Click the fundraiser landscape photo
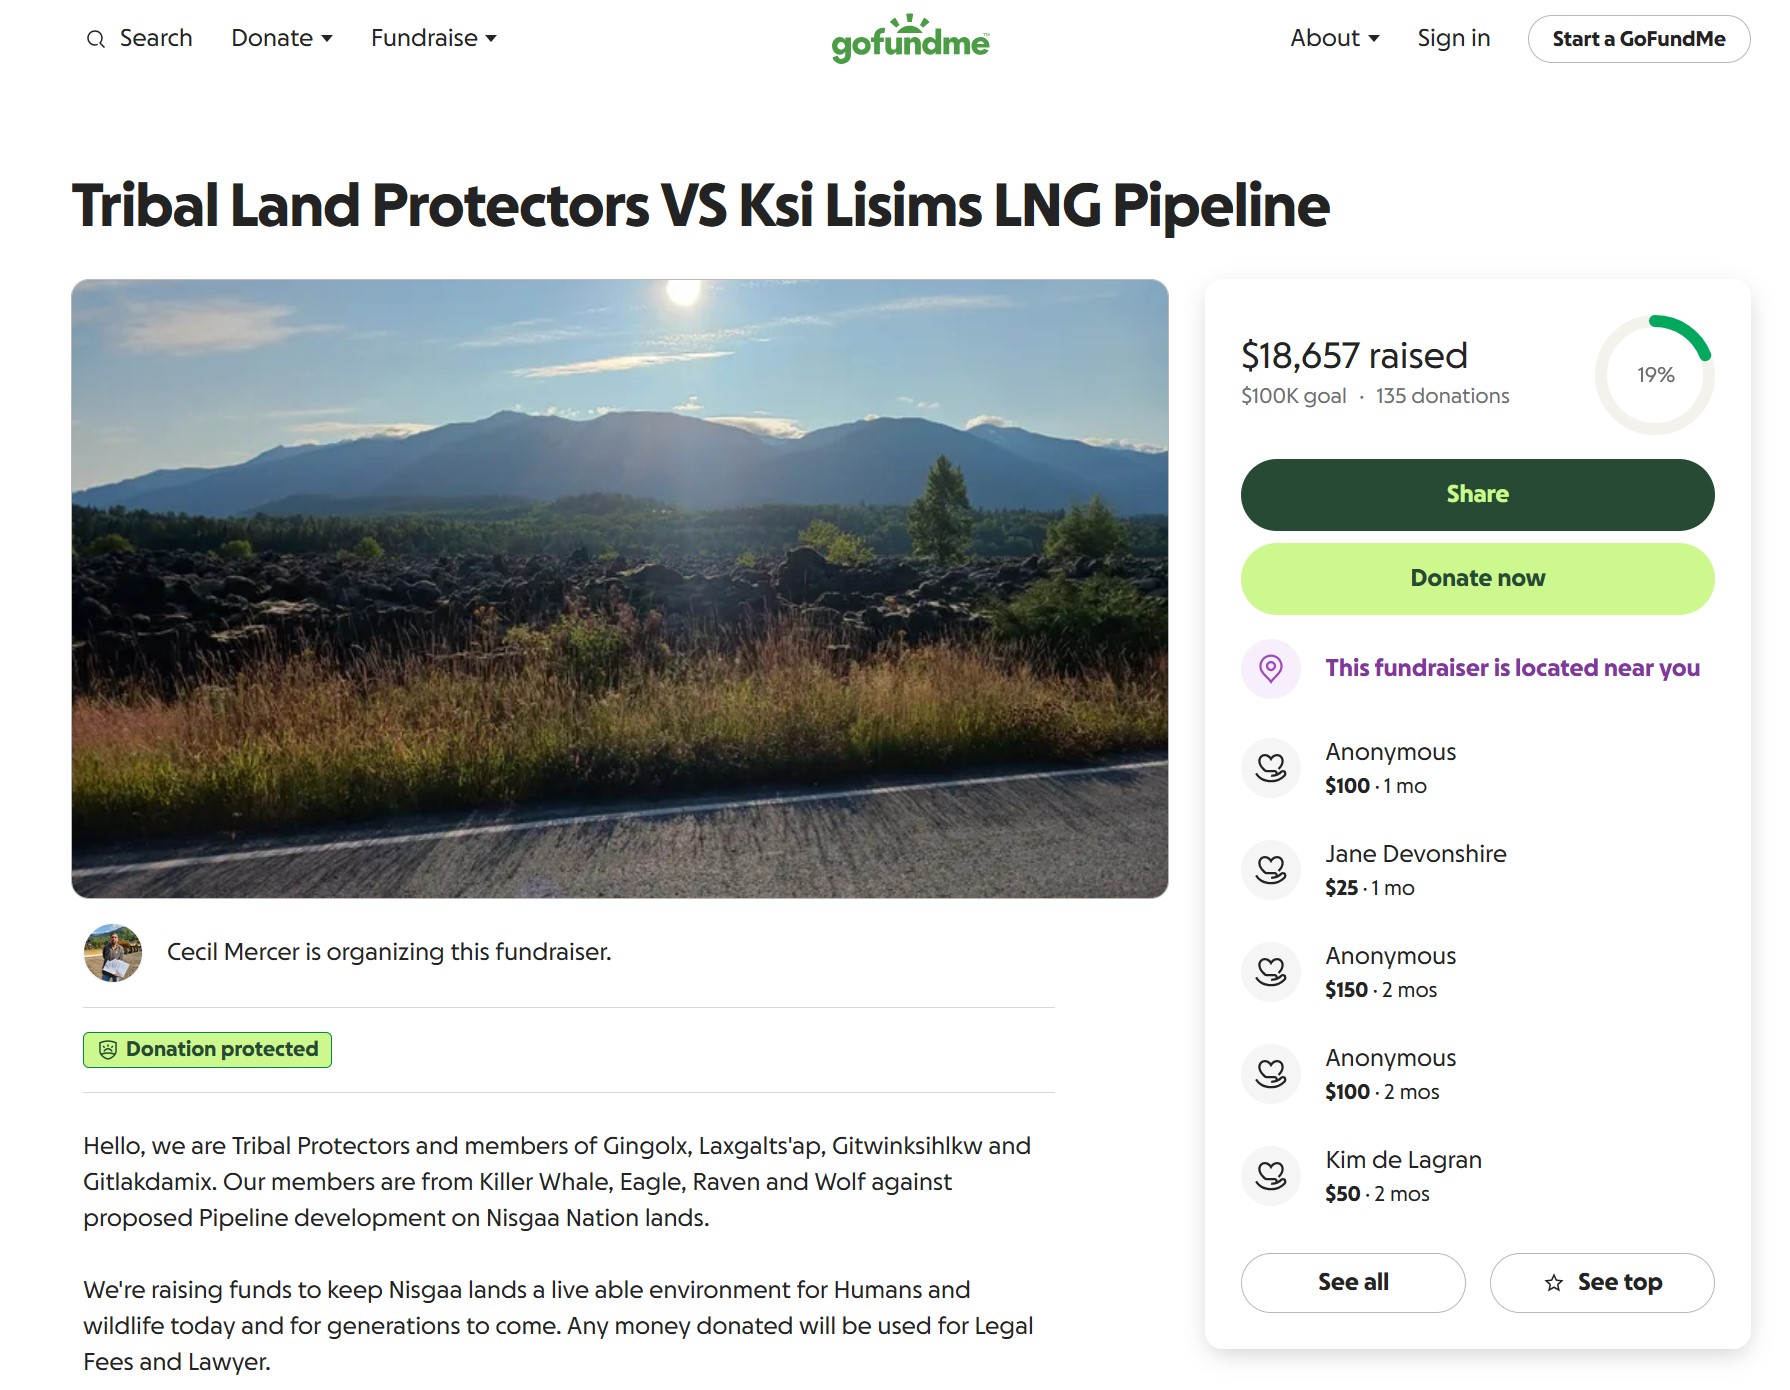The height and width of the screenshot is (1390, 1790). (x=620, y=588)
